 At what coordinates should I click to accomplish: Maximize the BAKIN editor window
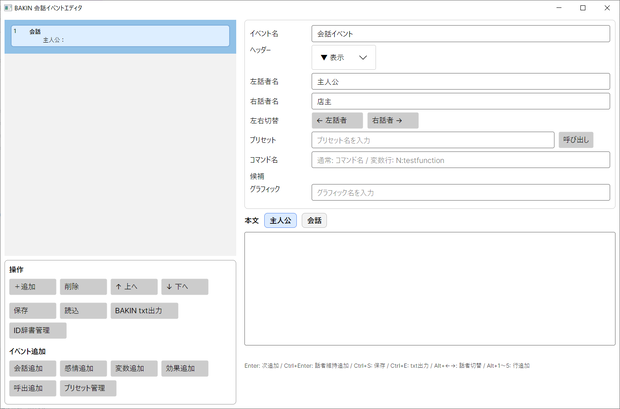coord(583,8)
